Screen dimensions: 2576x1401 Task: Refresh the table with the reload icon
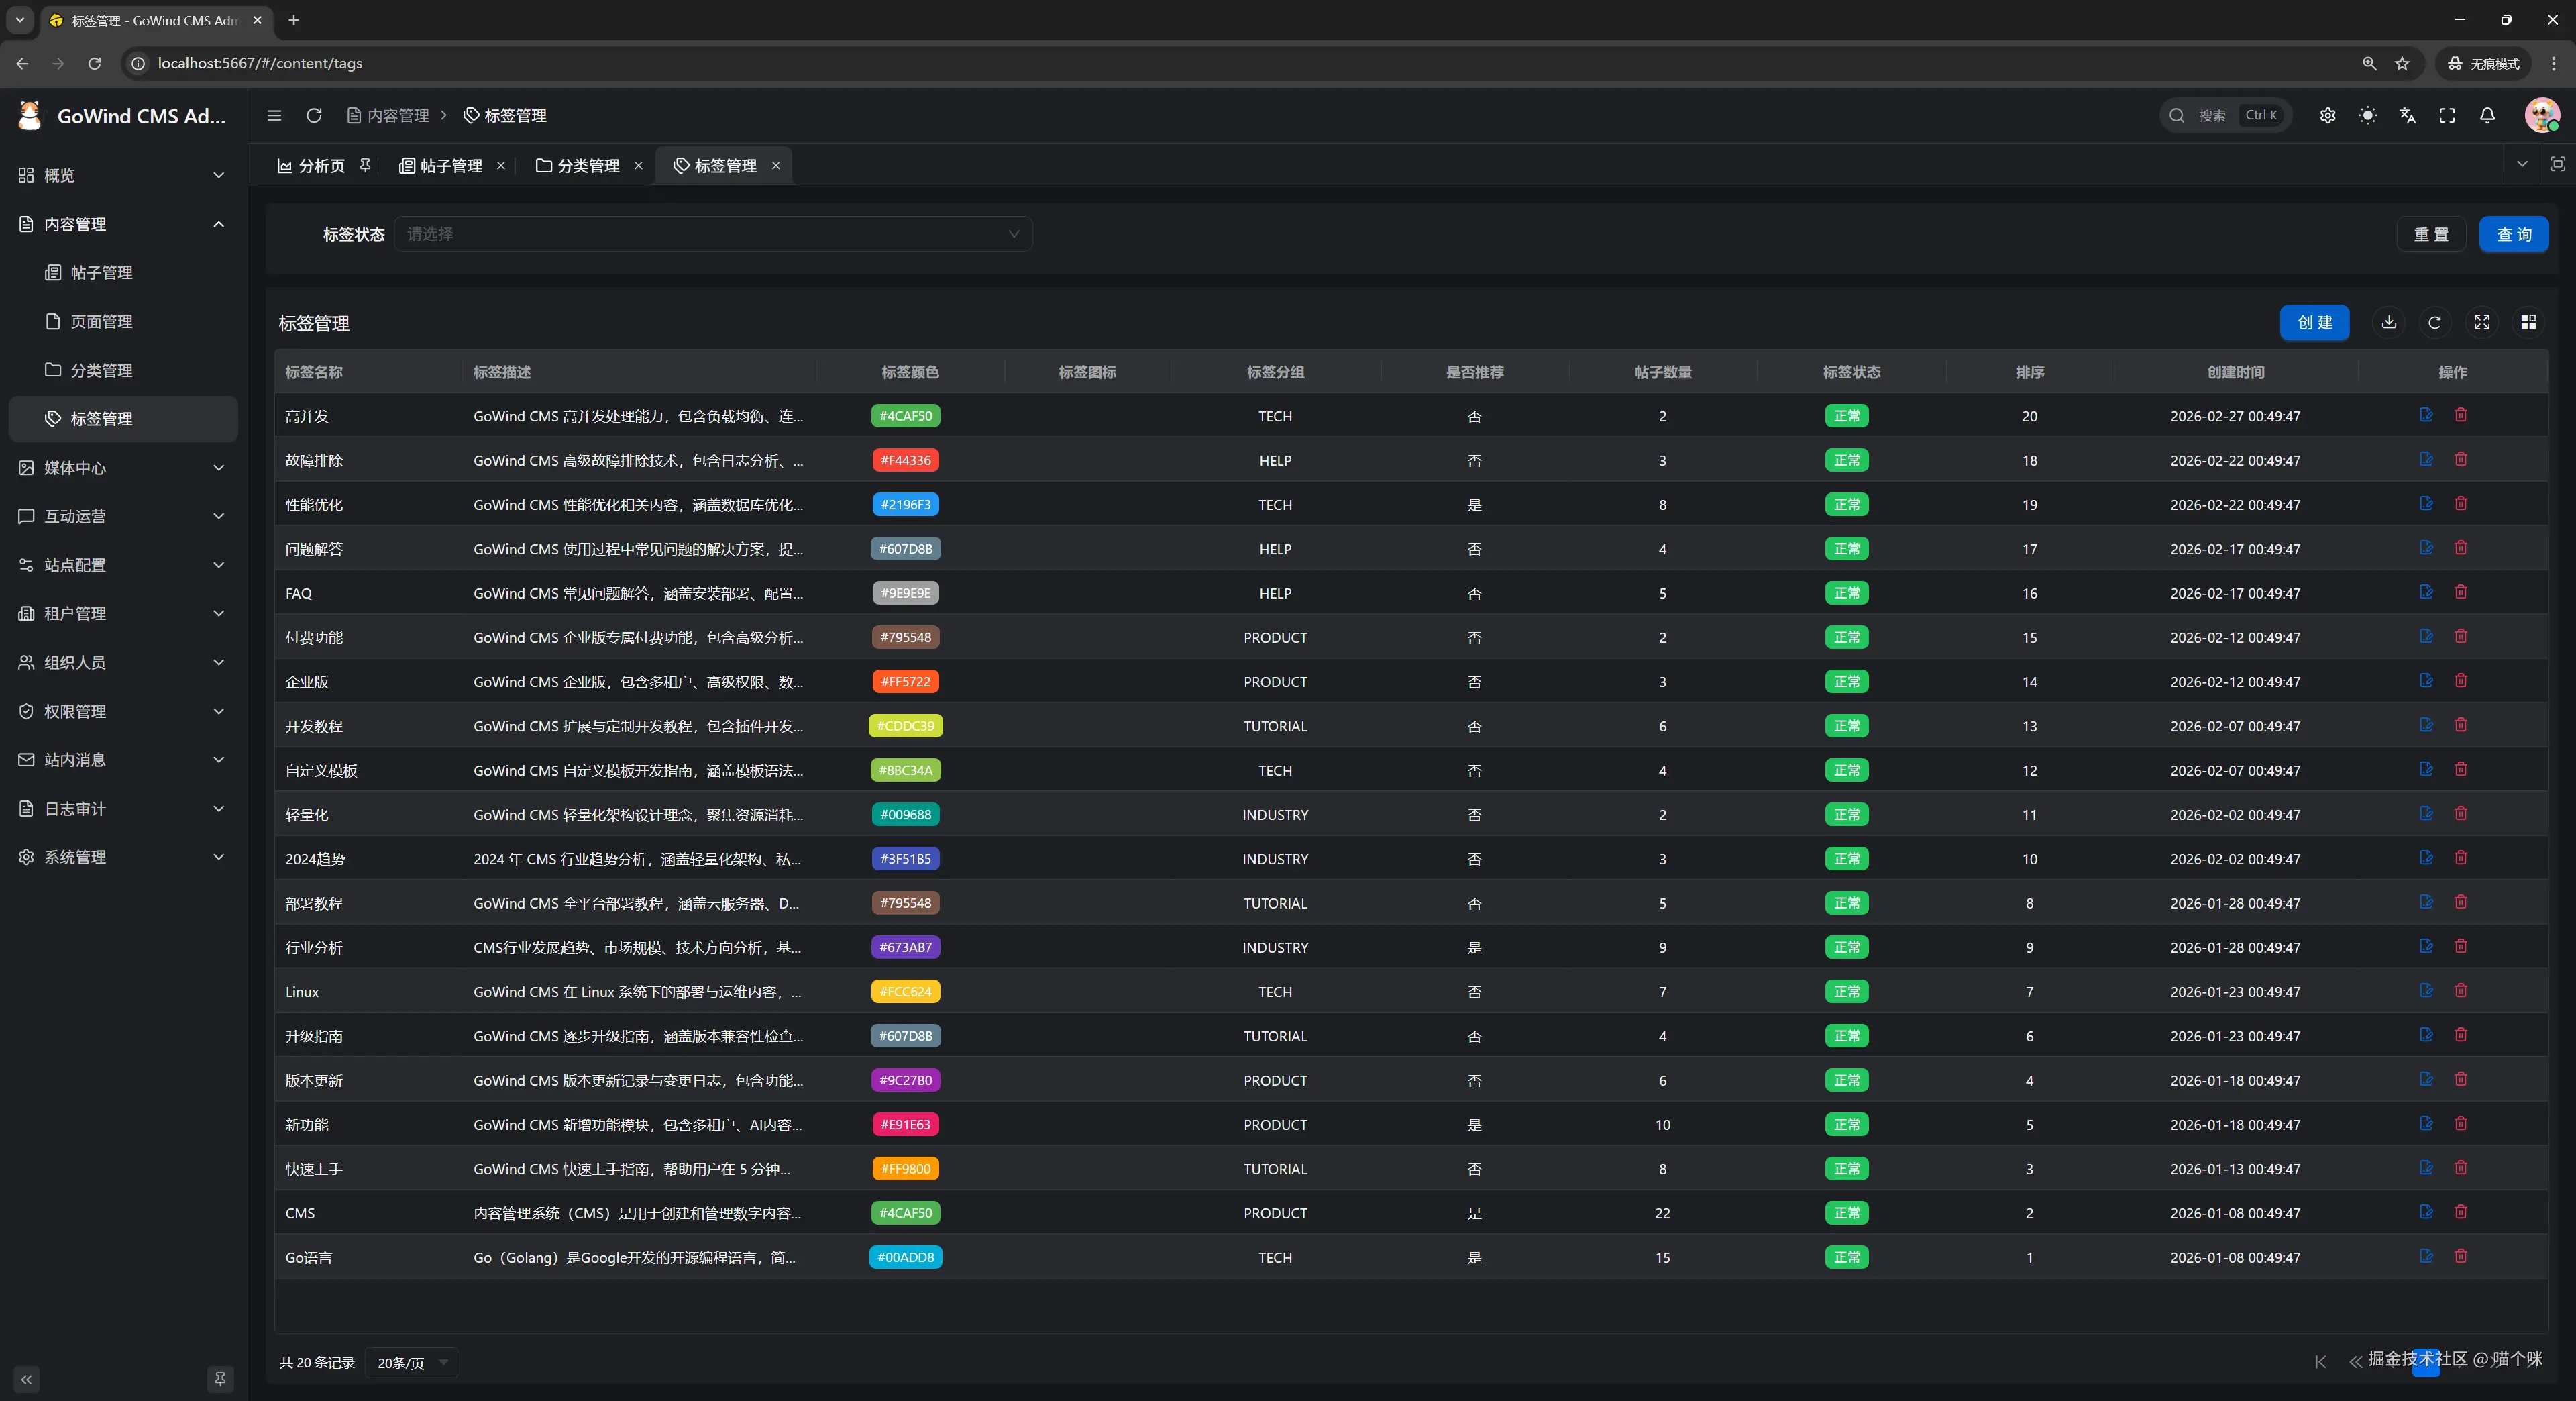point(2435,322)
